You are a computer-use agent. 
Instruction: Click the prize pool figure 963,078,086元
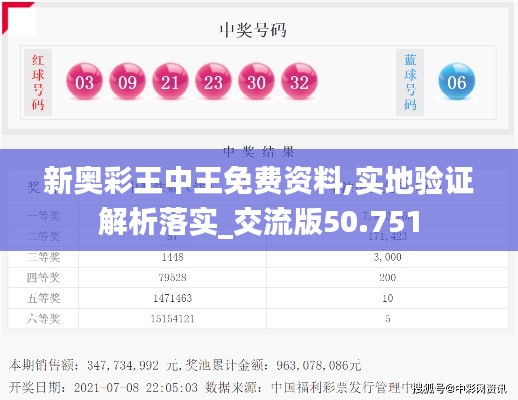click(x=319, y=366)
